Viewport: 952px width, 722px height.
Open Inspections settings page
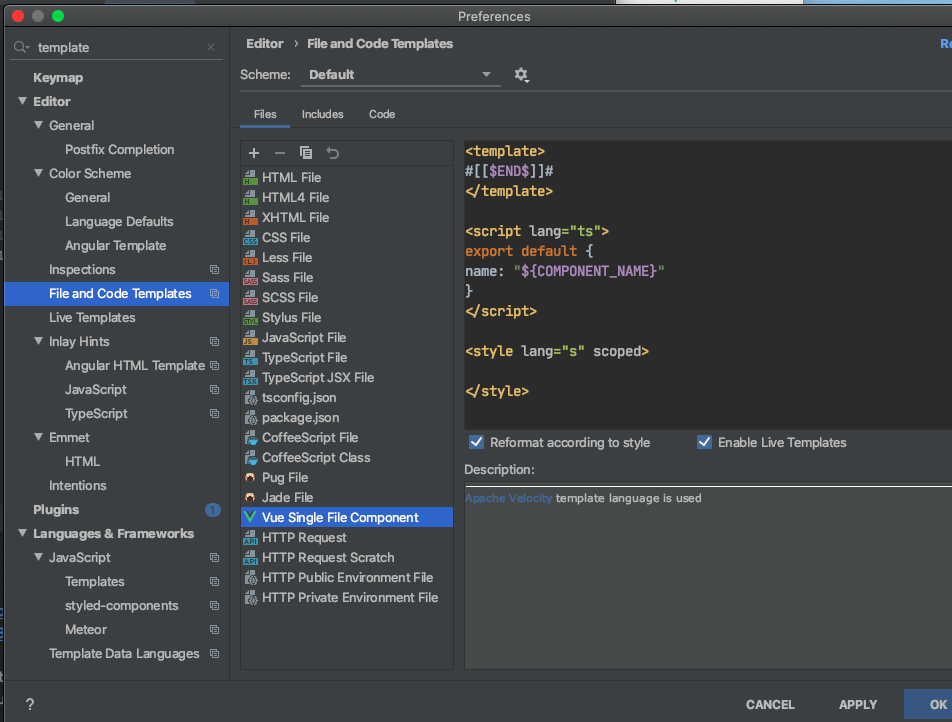click(82, 270)
